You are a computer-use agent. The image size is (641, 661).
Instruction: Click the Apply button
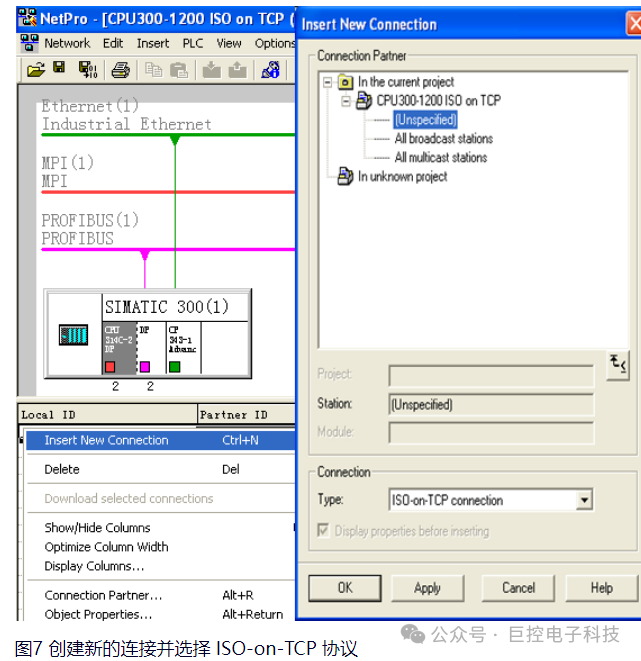tap(427, 588)
